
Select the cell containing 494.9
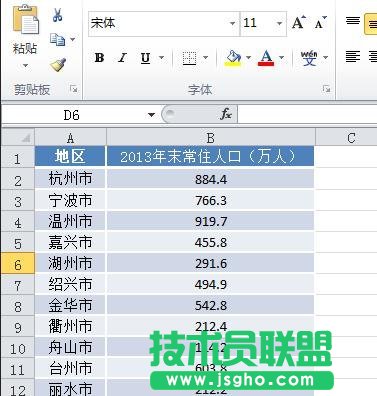tap(210, 284)
